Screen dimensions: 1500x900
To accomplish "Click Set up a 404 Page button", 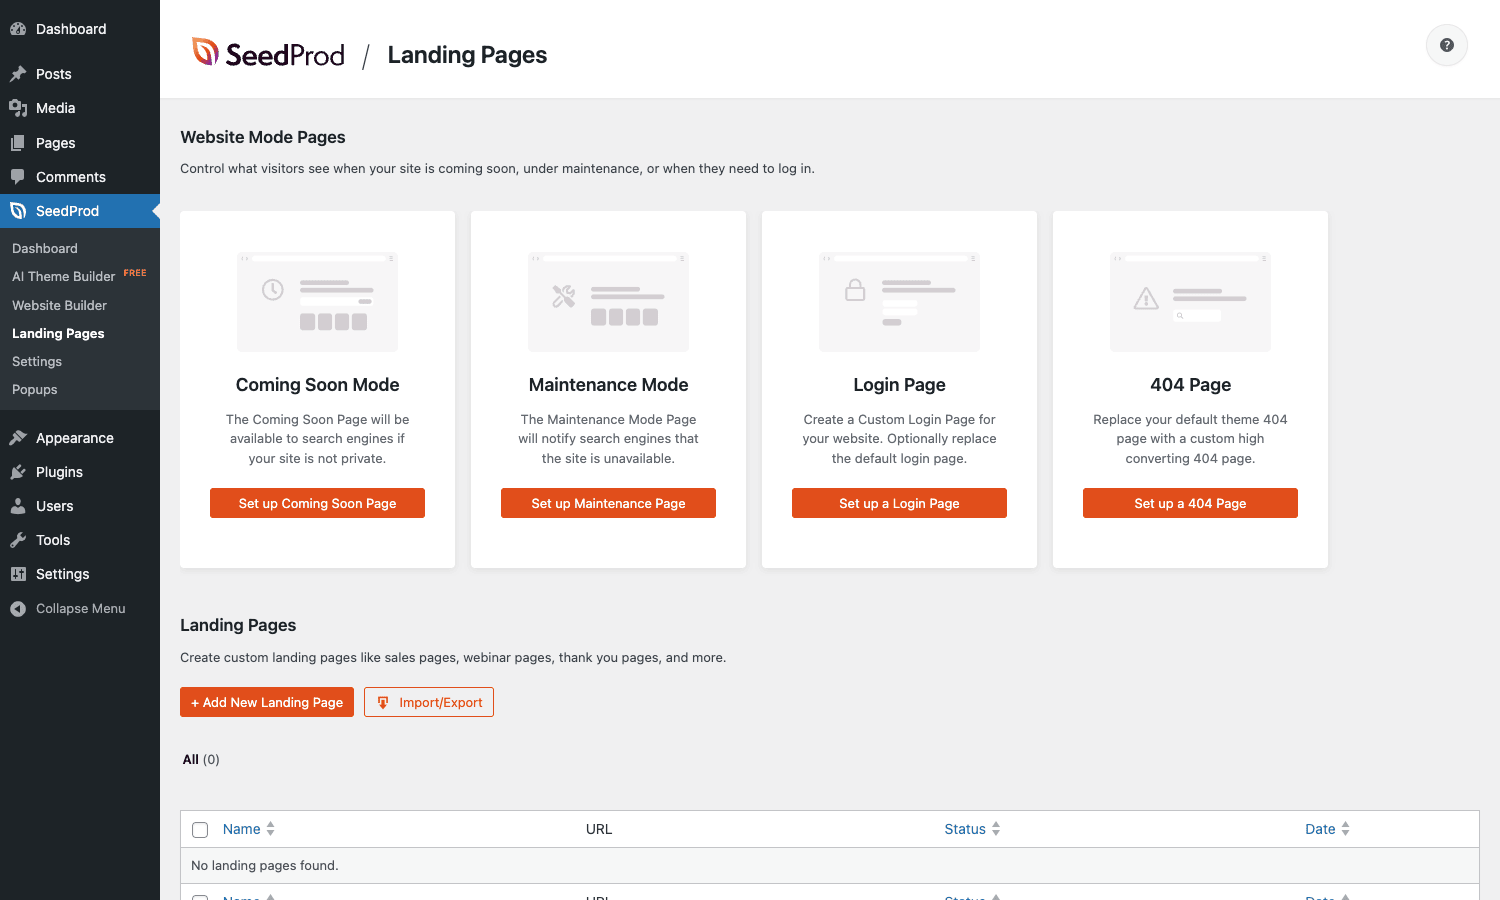I will coord(1190,503).
